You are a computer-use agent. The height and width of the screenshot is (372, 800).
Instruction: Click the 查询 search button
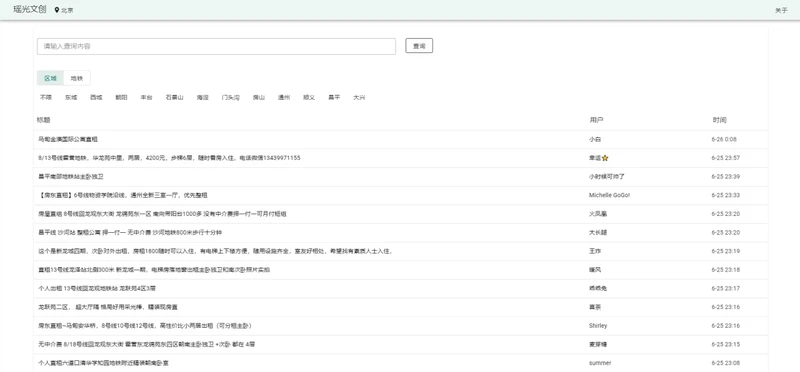tap(419, 46)
